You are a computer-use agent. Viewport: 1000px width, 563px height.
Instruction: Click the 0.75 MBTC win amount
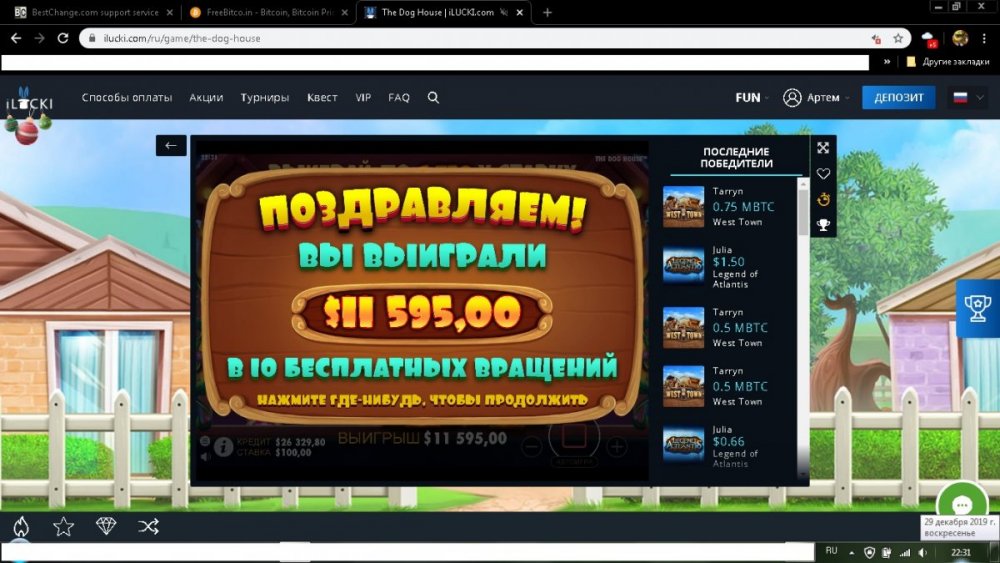click(744, 207)
